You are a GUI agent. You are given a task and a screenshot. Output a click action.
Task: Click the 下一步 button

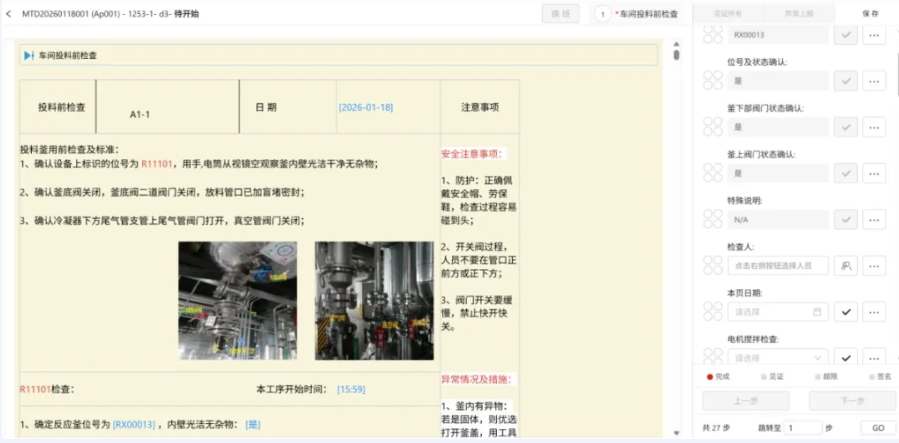coord(851,401)
